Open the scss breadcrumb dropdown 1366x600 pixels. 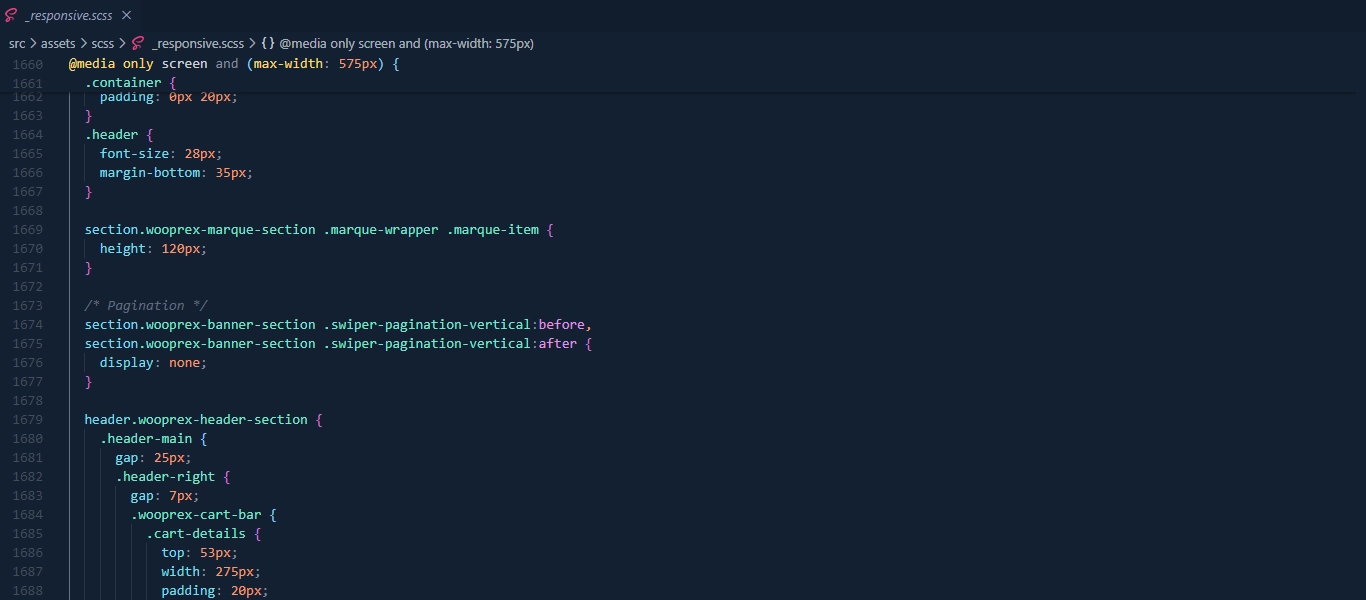point(102,44)
